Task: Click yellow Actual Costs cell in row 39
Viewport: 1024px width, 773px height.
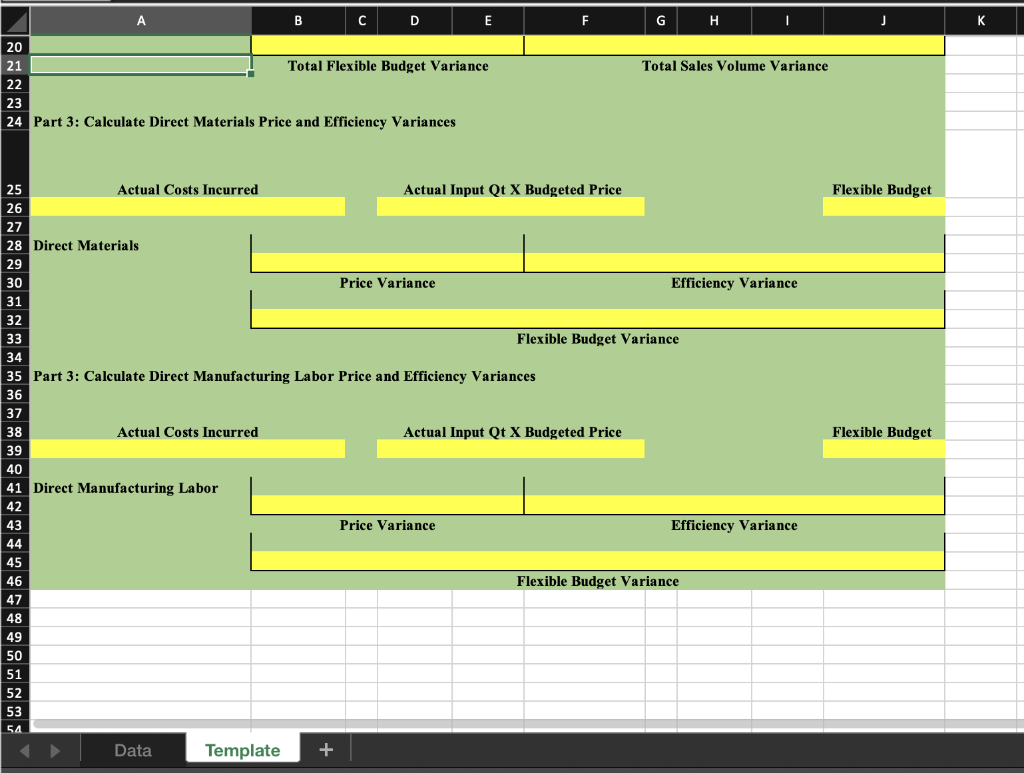Action: pyautogui.click(x=187, y=449)
